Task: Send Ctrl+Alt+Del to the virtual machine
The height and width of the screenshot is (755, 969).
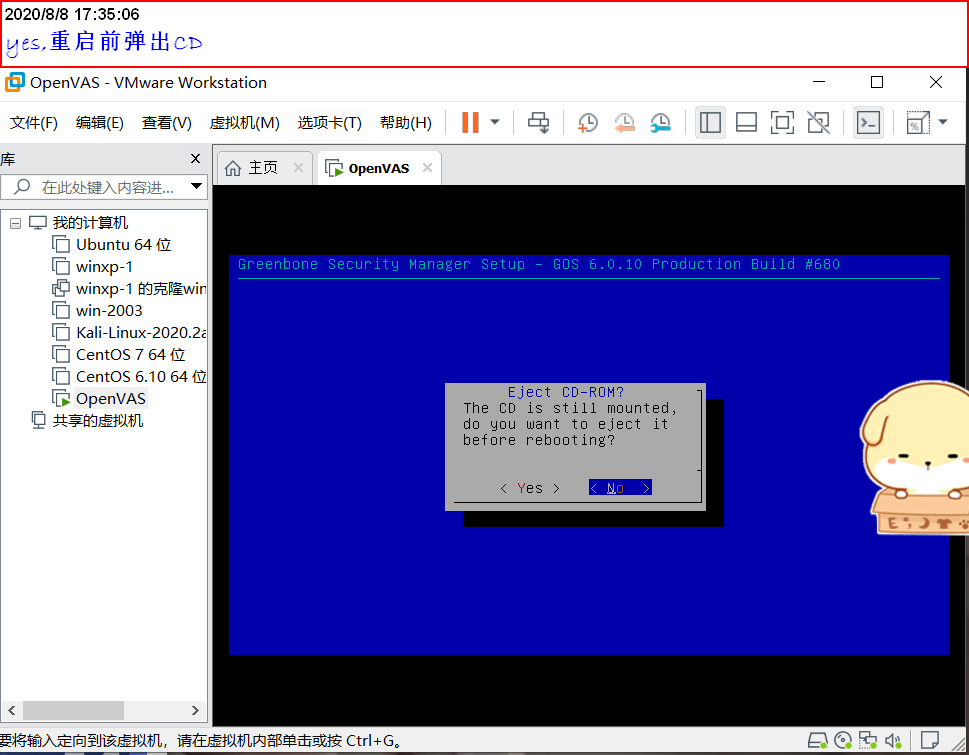Action: pos(538,122)
